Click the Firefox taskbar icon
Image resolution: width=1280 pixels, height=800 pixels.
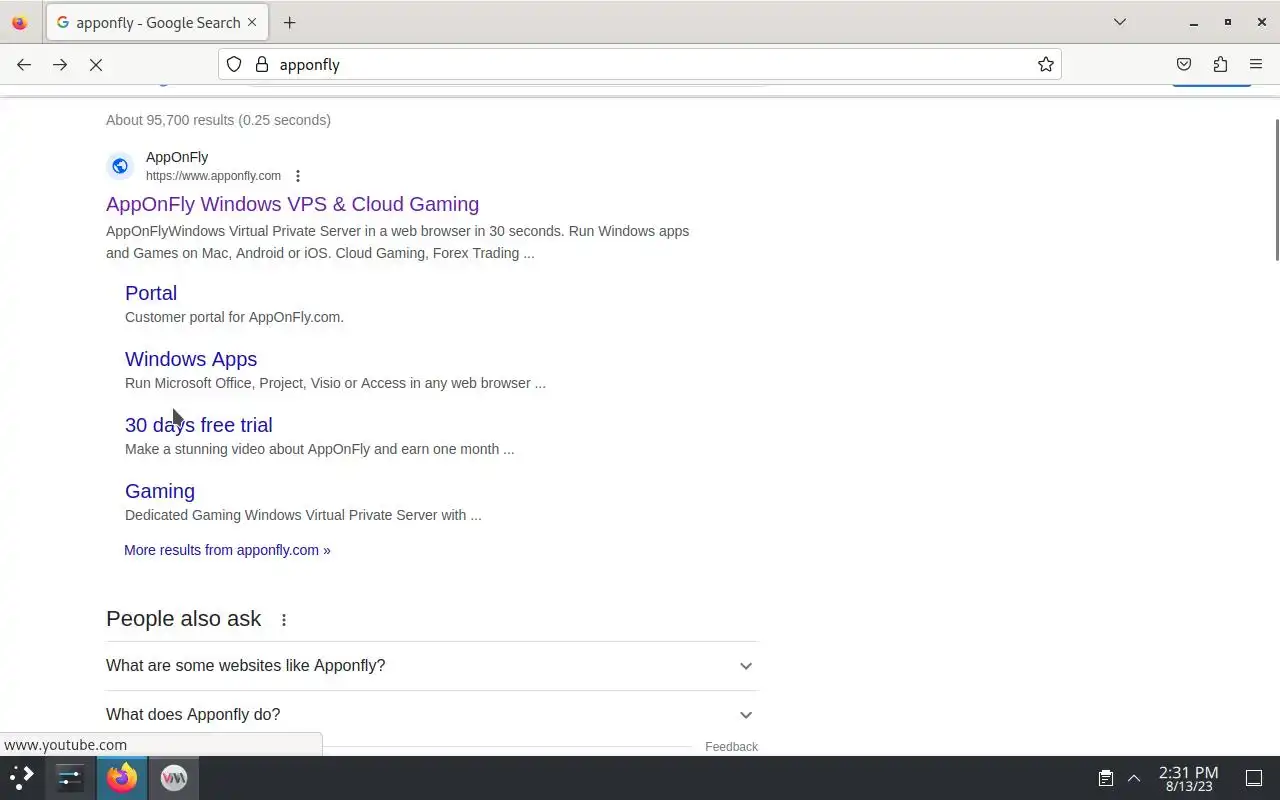coord(122,778)
